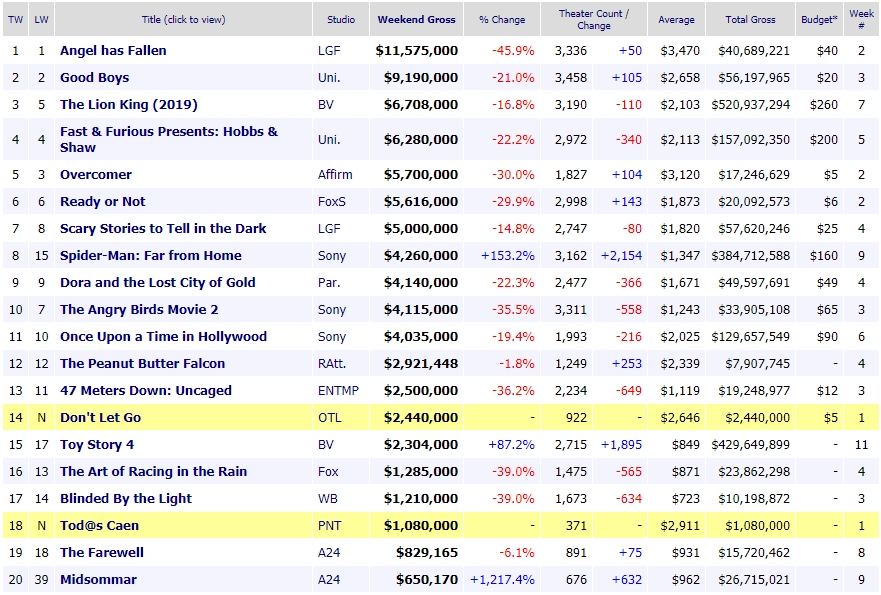Image resolution: width=881 pixels, height=595 pixels.
Task: Open the Tod@s Caen title link
Action: point(99,525)
